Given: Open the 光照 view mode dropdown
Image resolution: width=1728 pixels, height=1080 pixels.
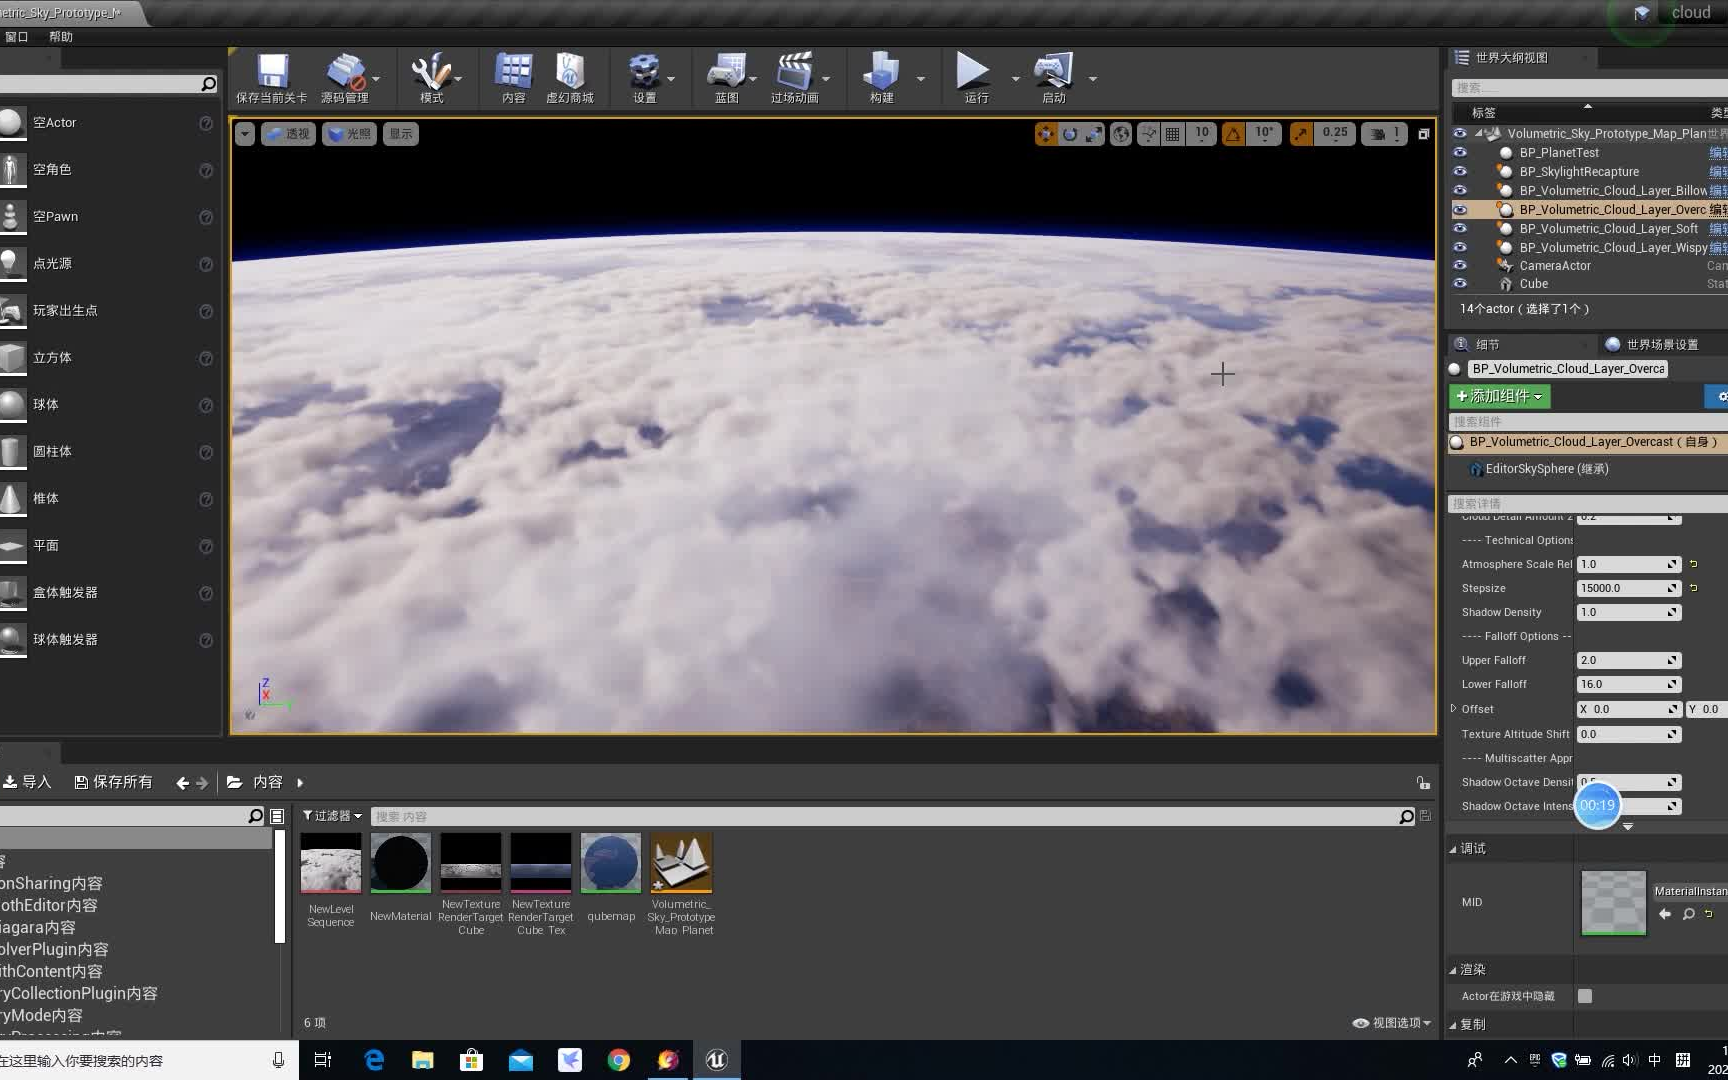Looking at the screenshot, I should pyautogui.click(x=349, y=133).
